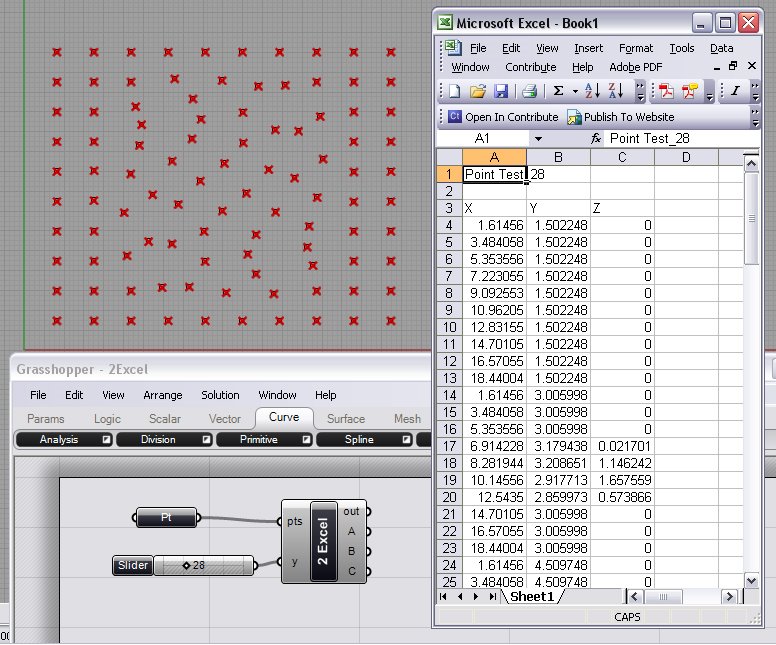This screenshot has height=645, width=776.
Task: Minimize the Excel workbook inner window
Action: click(717, 67)
